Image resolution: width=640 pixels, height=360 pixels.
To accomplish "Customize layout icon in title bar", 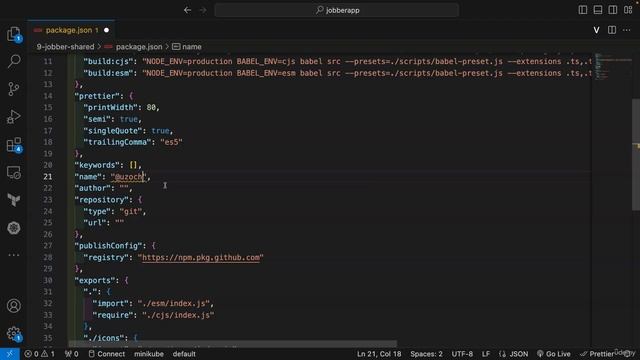I will pyautogui.click(x=628, y=10).
